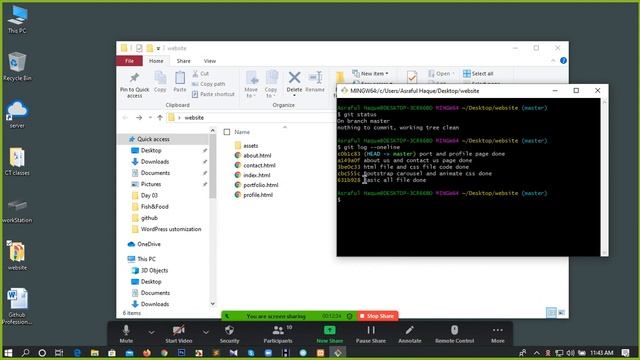Select profile.html file
640x360 pixels.
coord(258,195)
